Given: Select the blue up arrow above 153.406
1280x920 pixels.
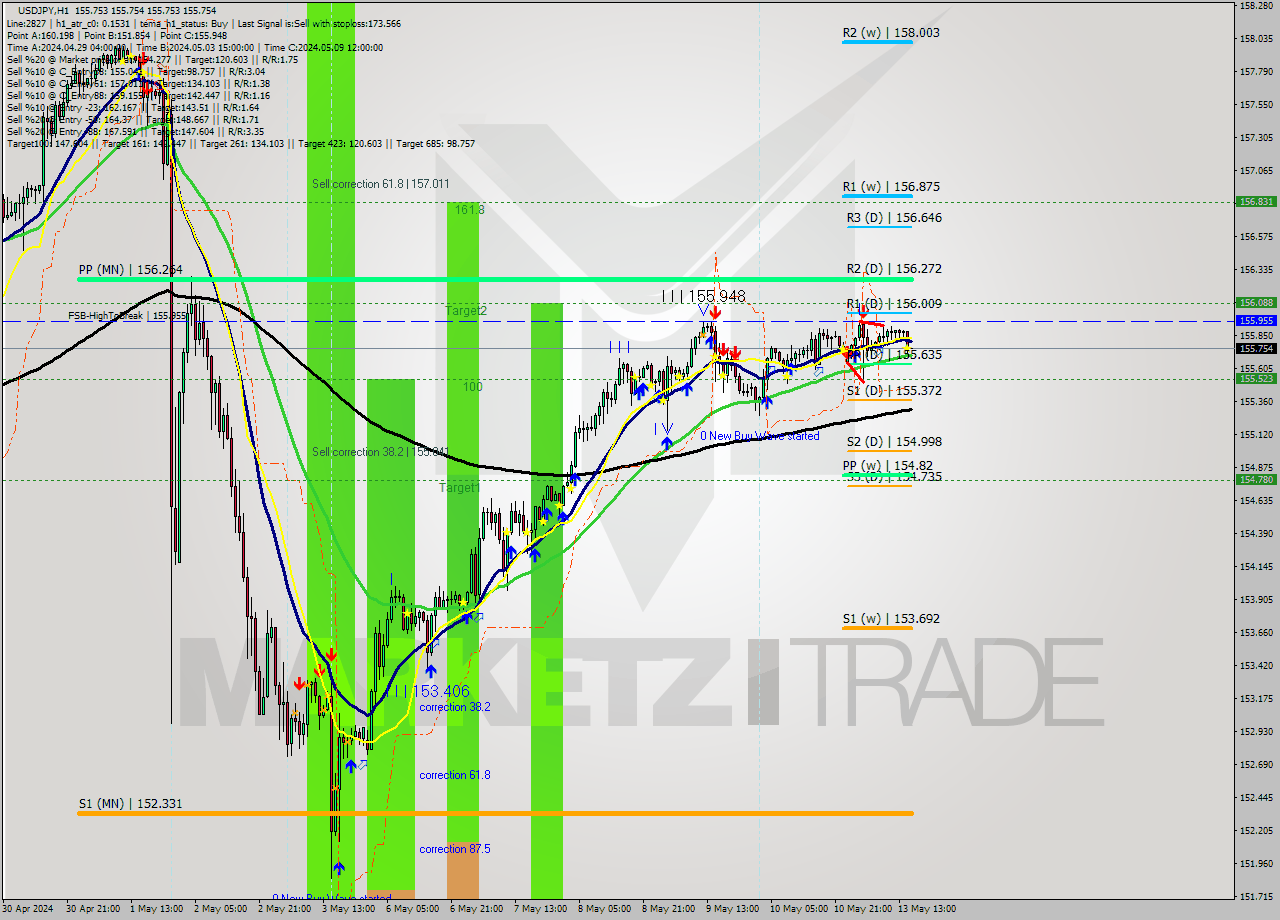Looking at the screenshot, I should (x=431, y=671).
